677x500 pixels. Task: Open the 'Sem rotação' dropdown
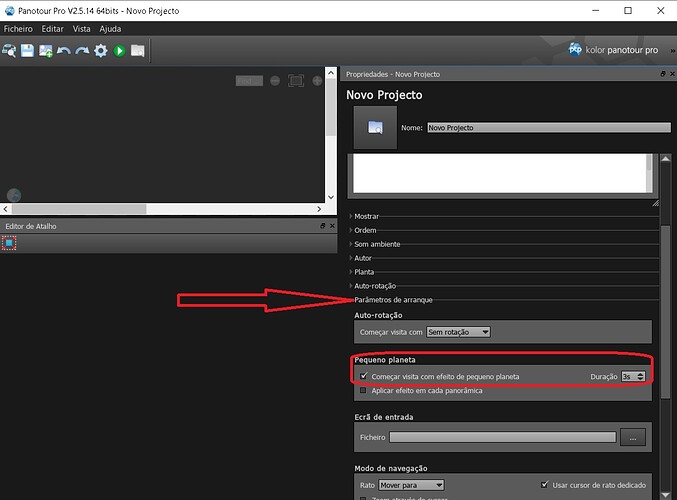(458, 332)
